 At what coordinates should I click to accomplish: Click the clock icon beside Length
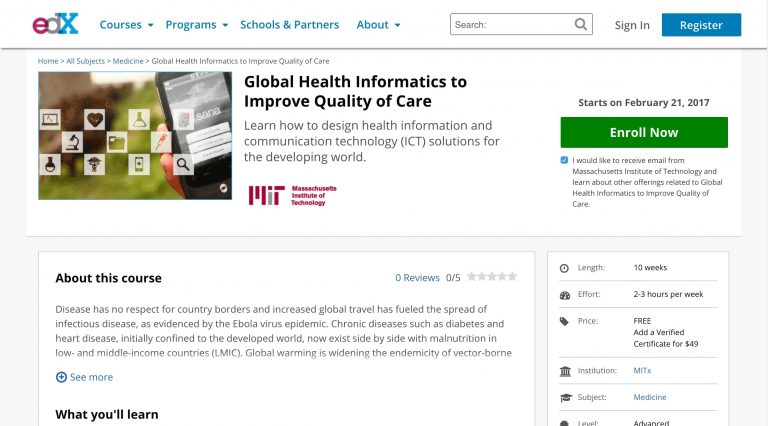click(x=564, y=268)
